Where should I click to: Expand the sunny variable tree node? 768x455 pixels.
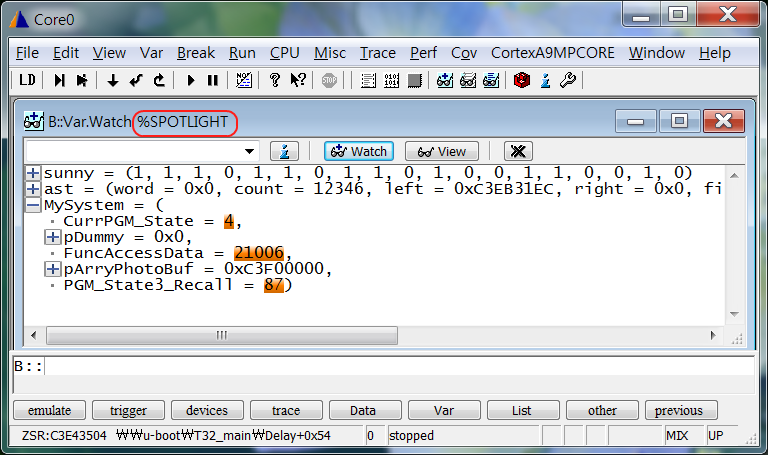[34, 173]
